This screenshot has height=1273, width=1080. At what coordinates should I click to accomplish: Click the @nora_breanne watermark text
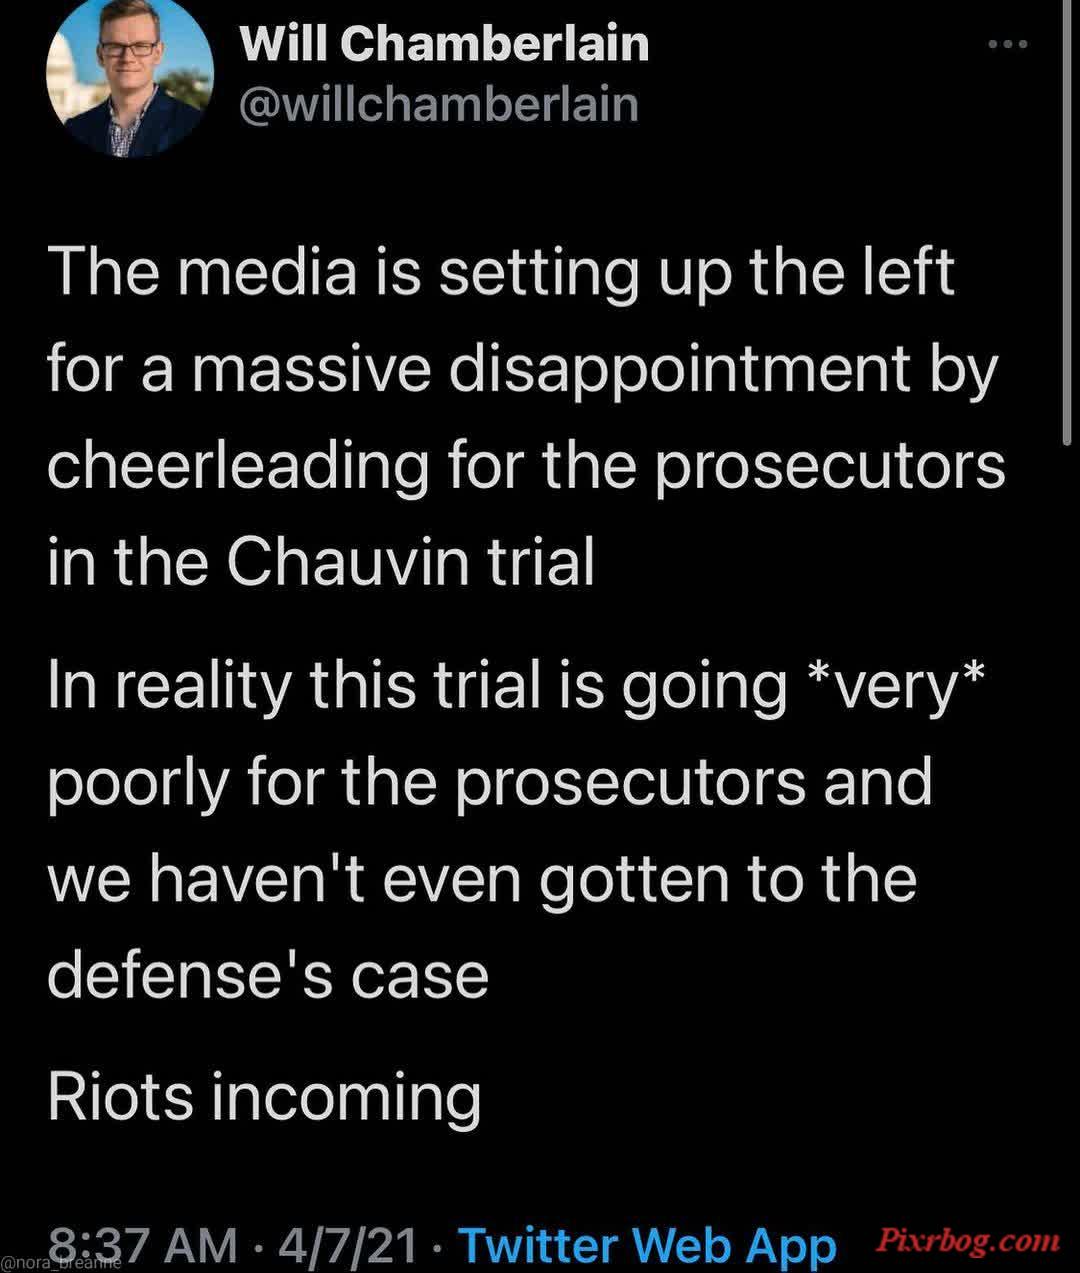[x=62, y=1263]
